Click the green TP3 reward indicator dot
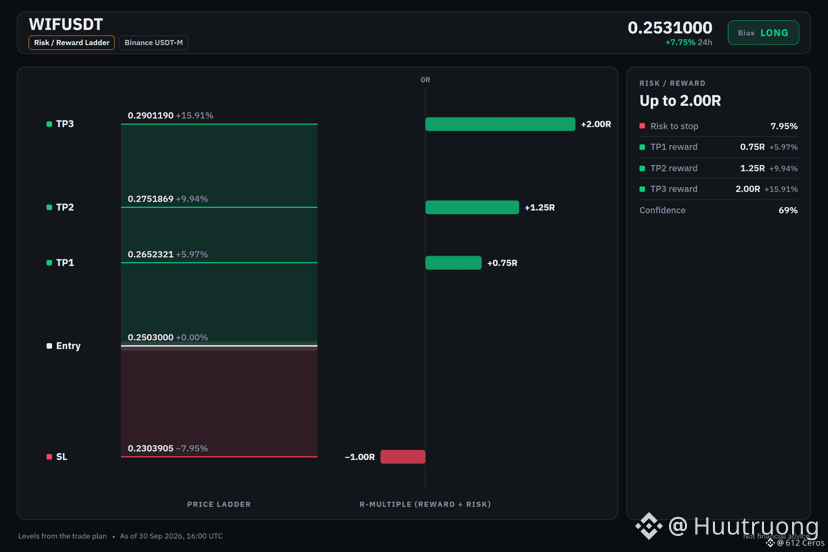828x552 pixels. click(x=642, y=189)
